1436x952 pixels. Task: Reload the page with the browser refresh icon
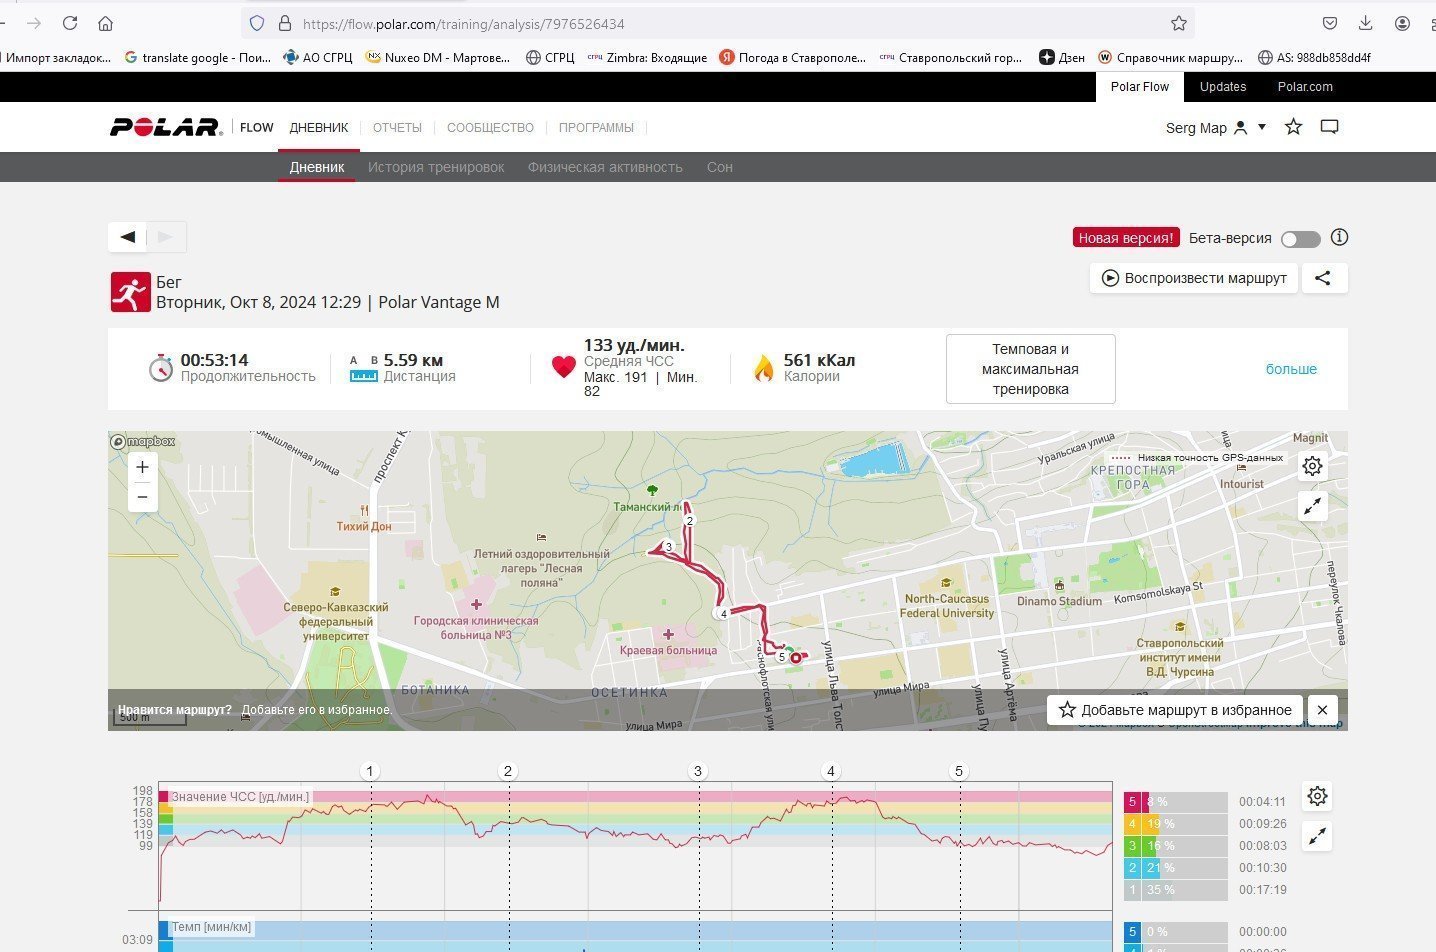70,23
